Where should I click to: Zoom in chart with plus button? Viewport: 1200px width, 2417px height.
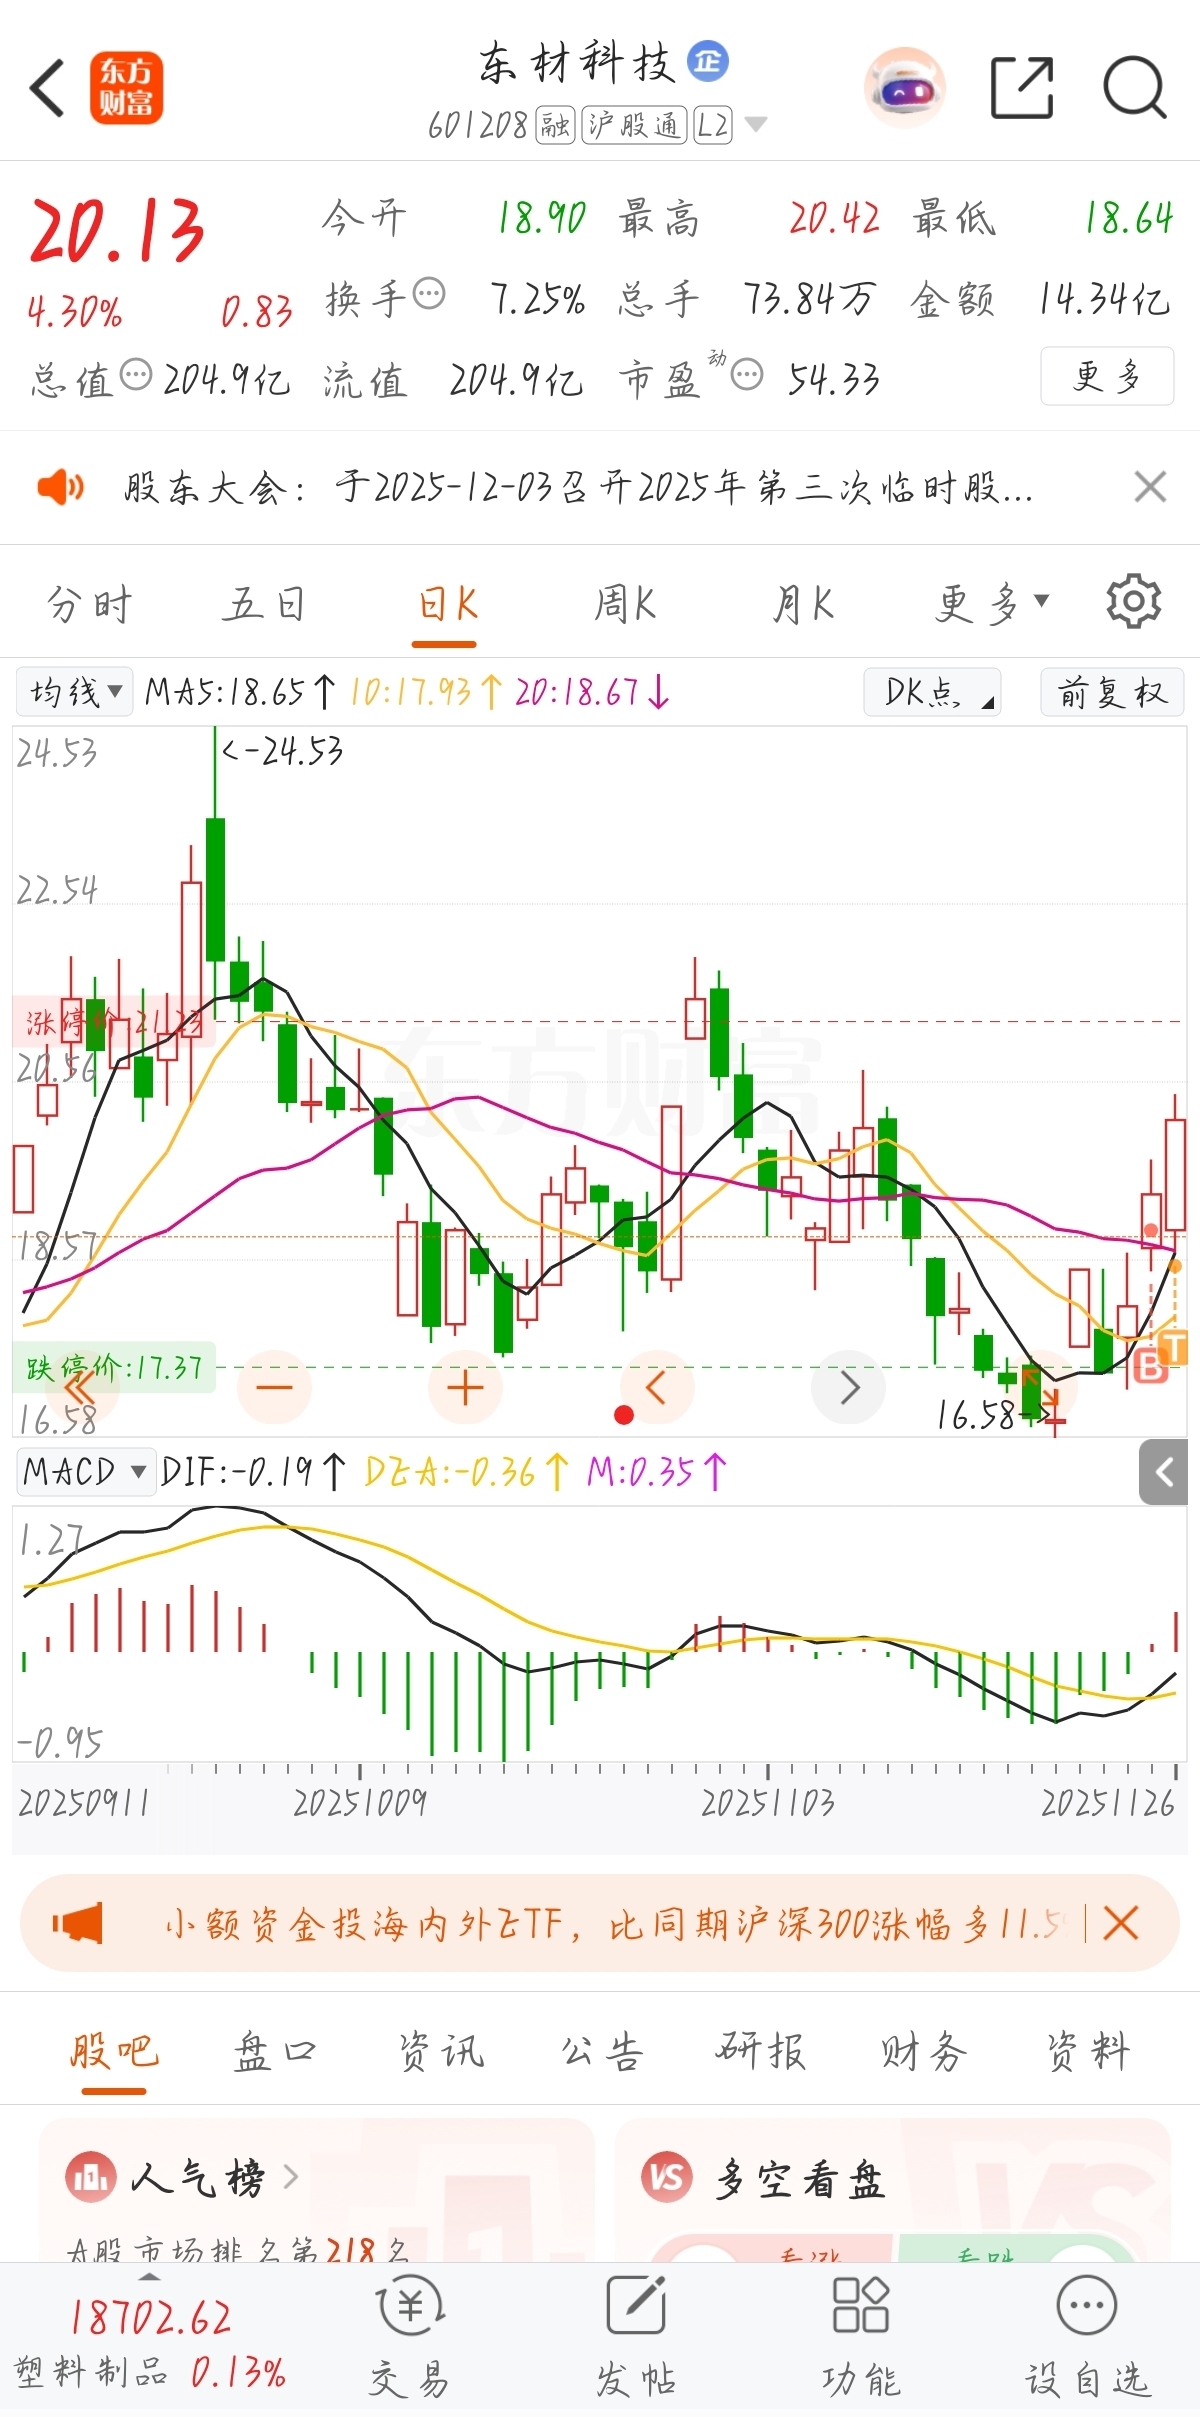[x=465, y=1387]
